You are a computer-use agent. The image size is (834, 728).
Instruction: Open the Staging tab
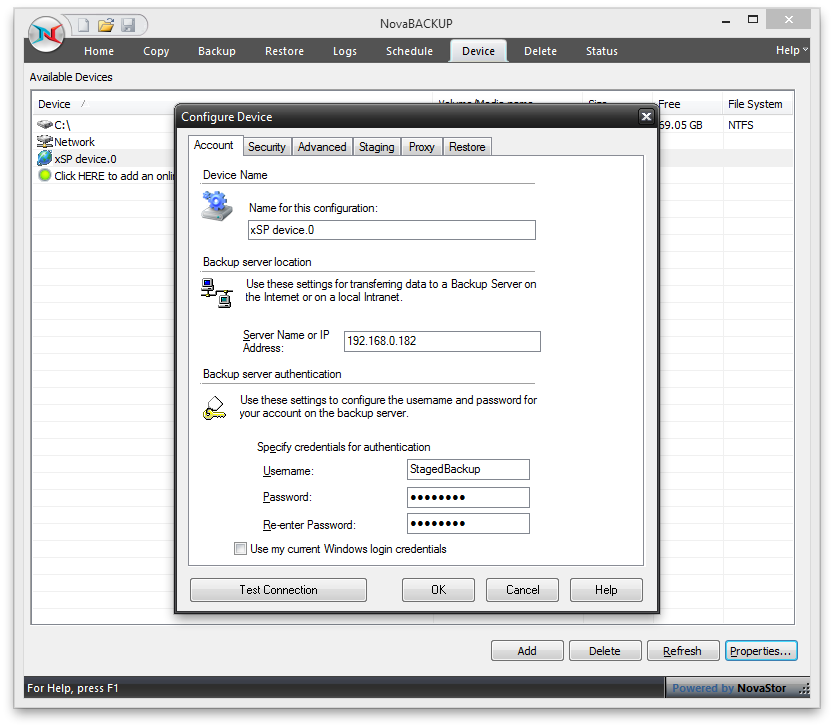click(x=377, y=147)
